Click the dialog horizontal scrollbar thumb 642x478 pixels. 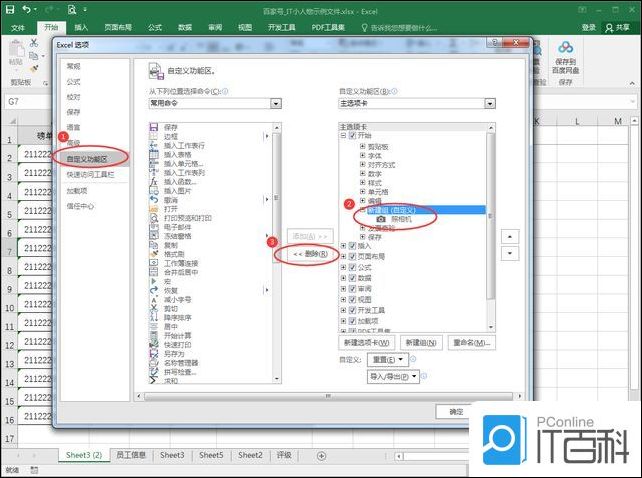[x=328, y=396]
